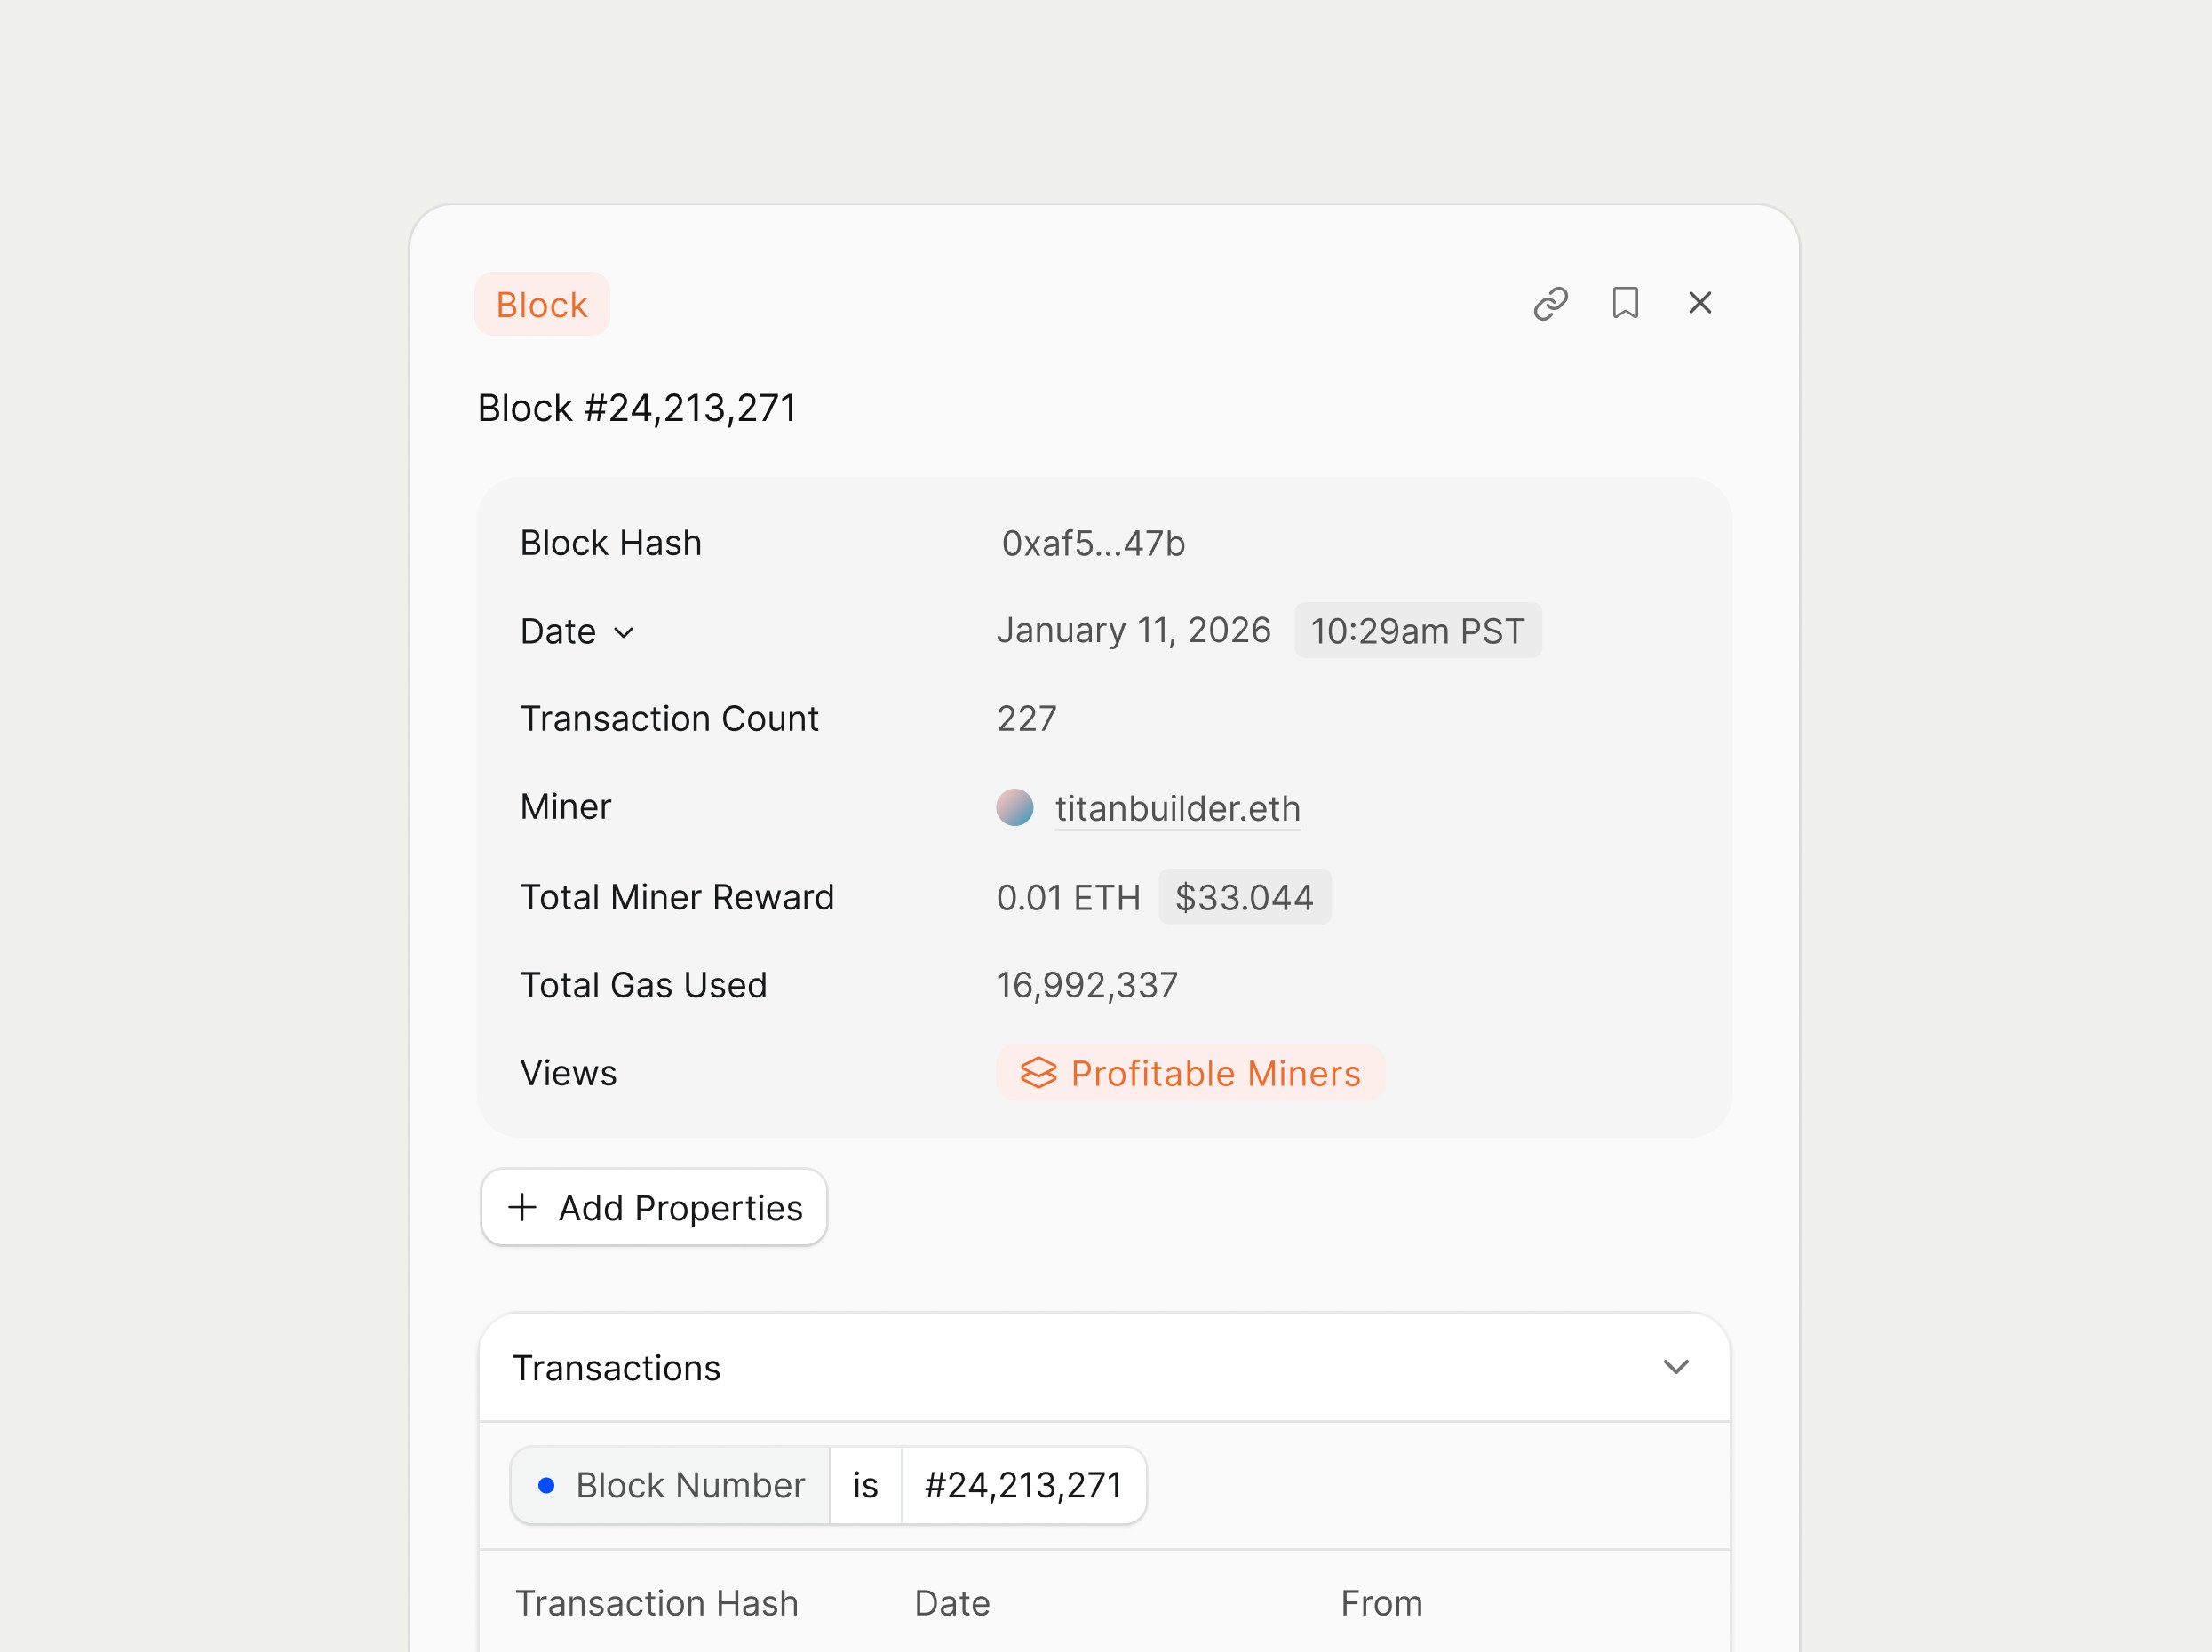Screen dimensions: 2212x1652
Task: Edit the #24,213,271 filter value
Action: pos(1022,1485)
